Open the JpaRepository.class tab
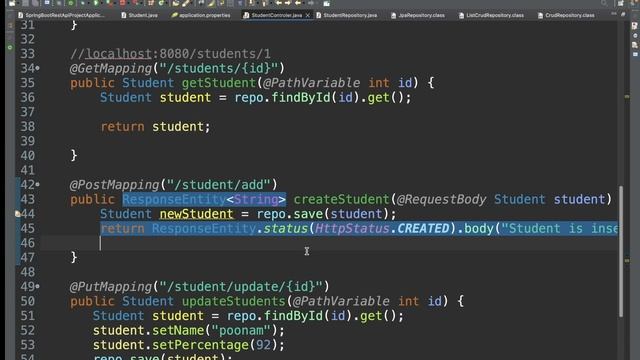This screenshot has height=360, width=640. 418,15
